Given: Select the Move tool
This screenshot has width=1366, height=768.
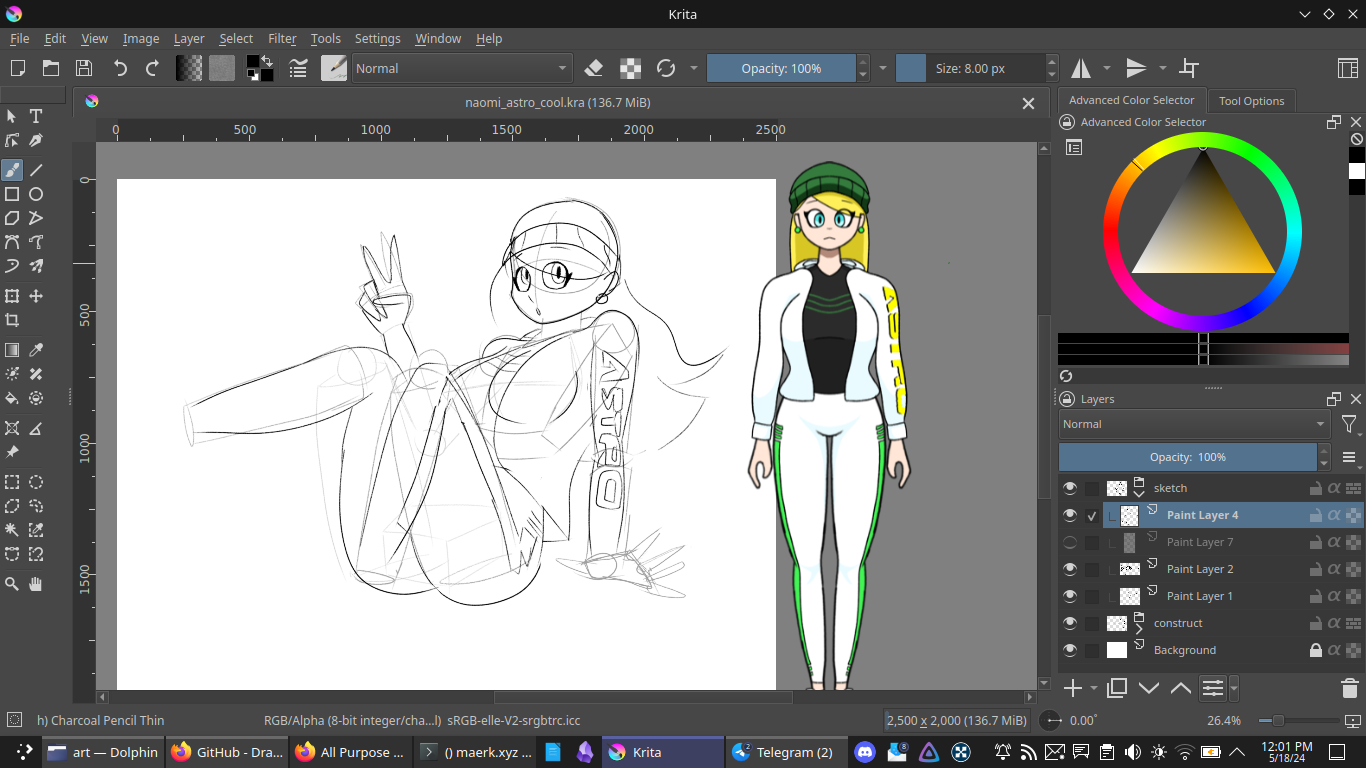Looking at the screenshot, I should [36, 296].
